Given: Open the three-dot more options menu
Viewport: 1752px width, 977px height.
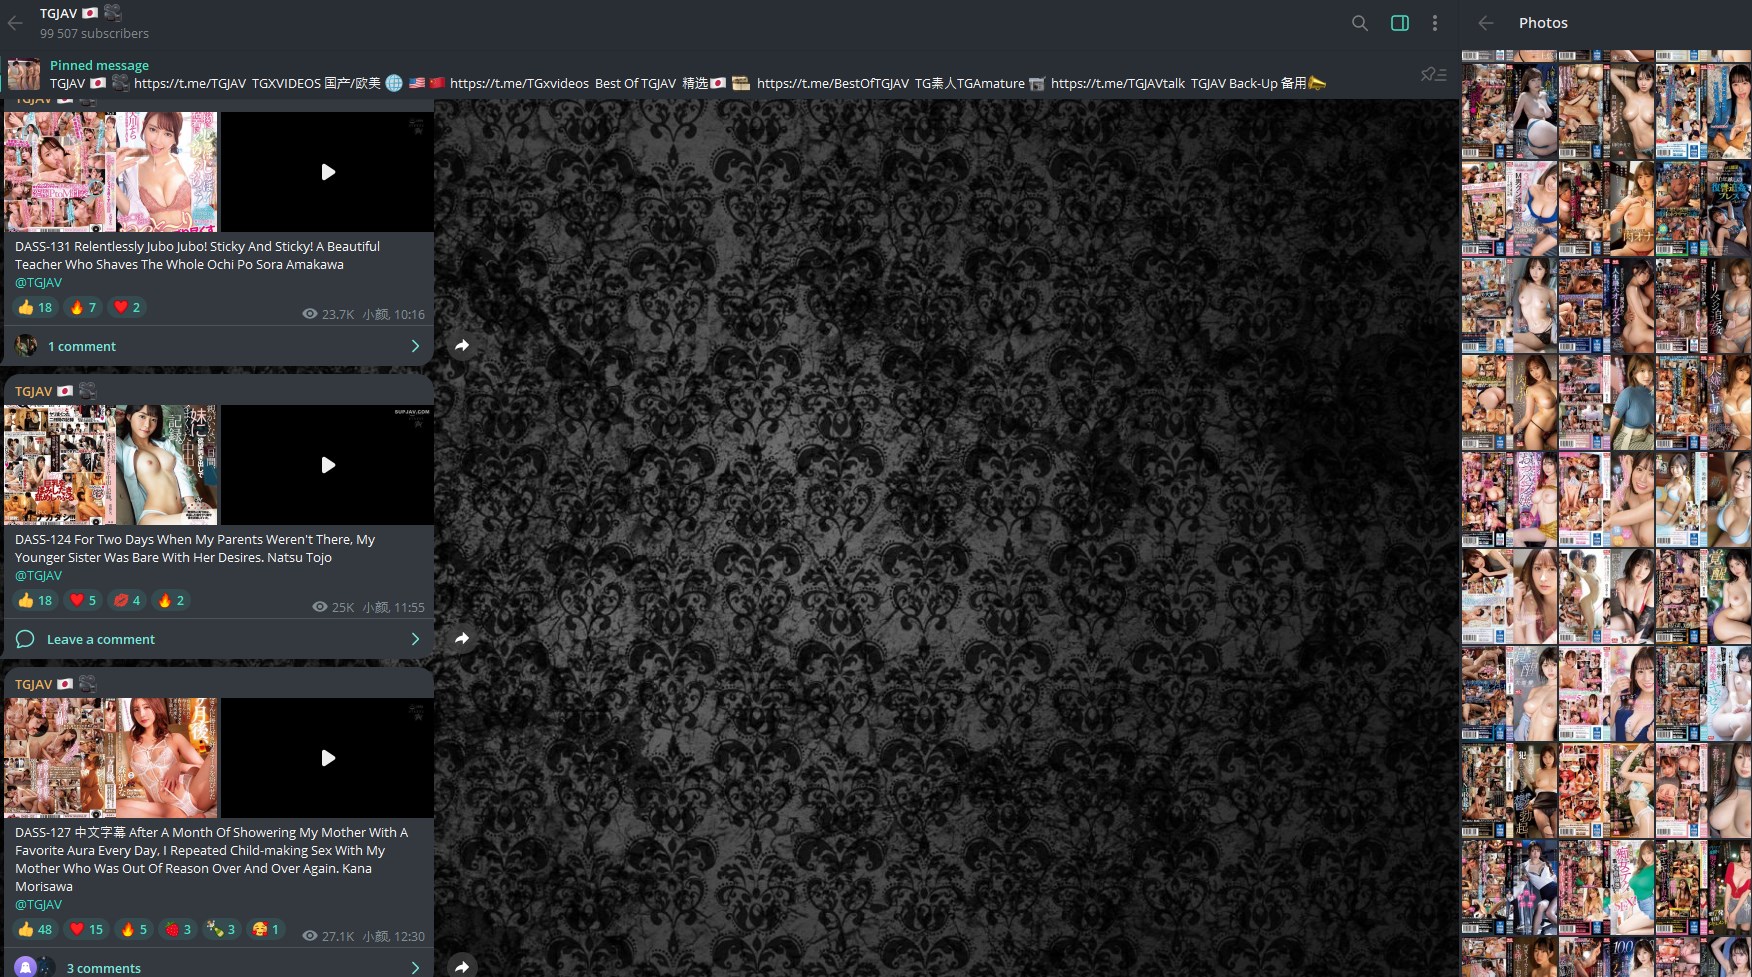Looking at the screenshot, I should [1434, 23].
